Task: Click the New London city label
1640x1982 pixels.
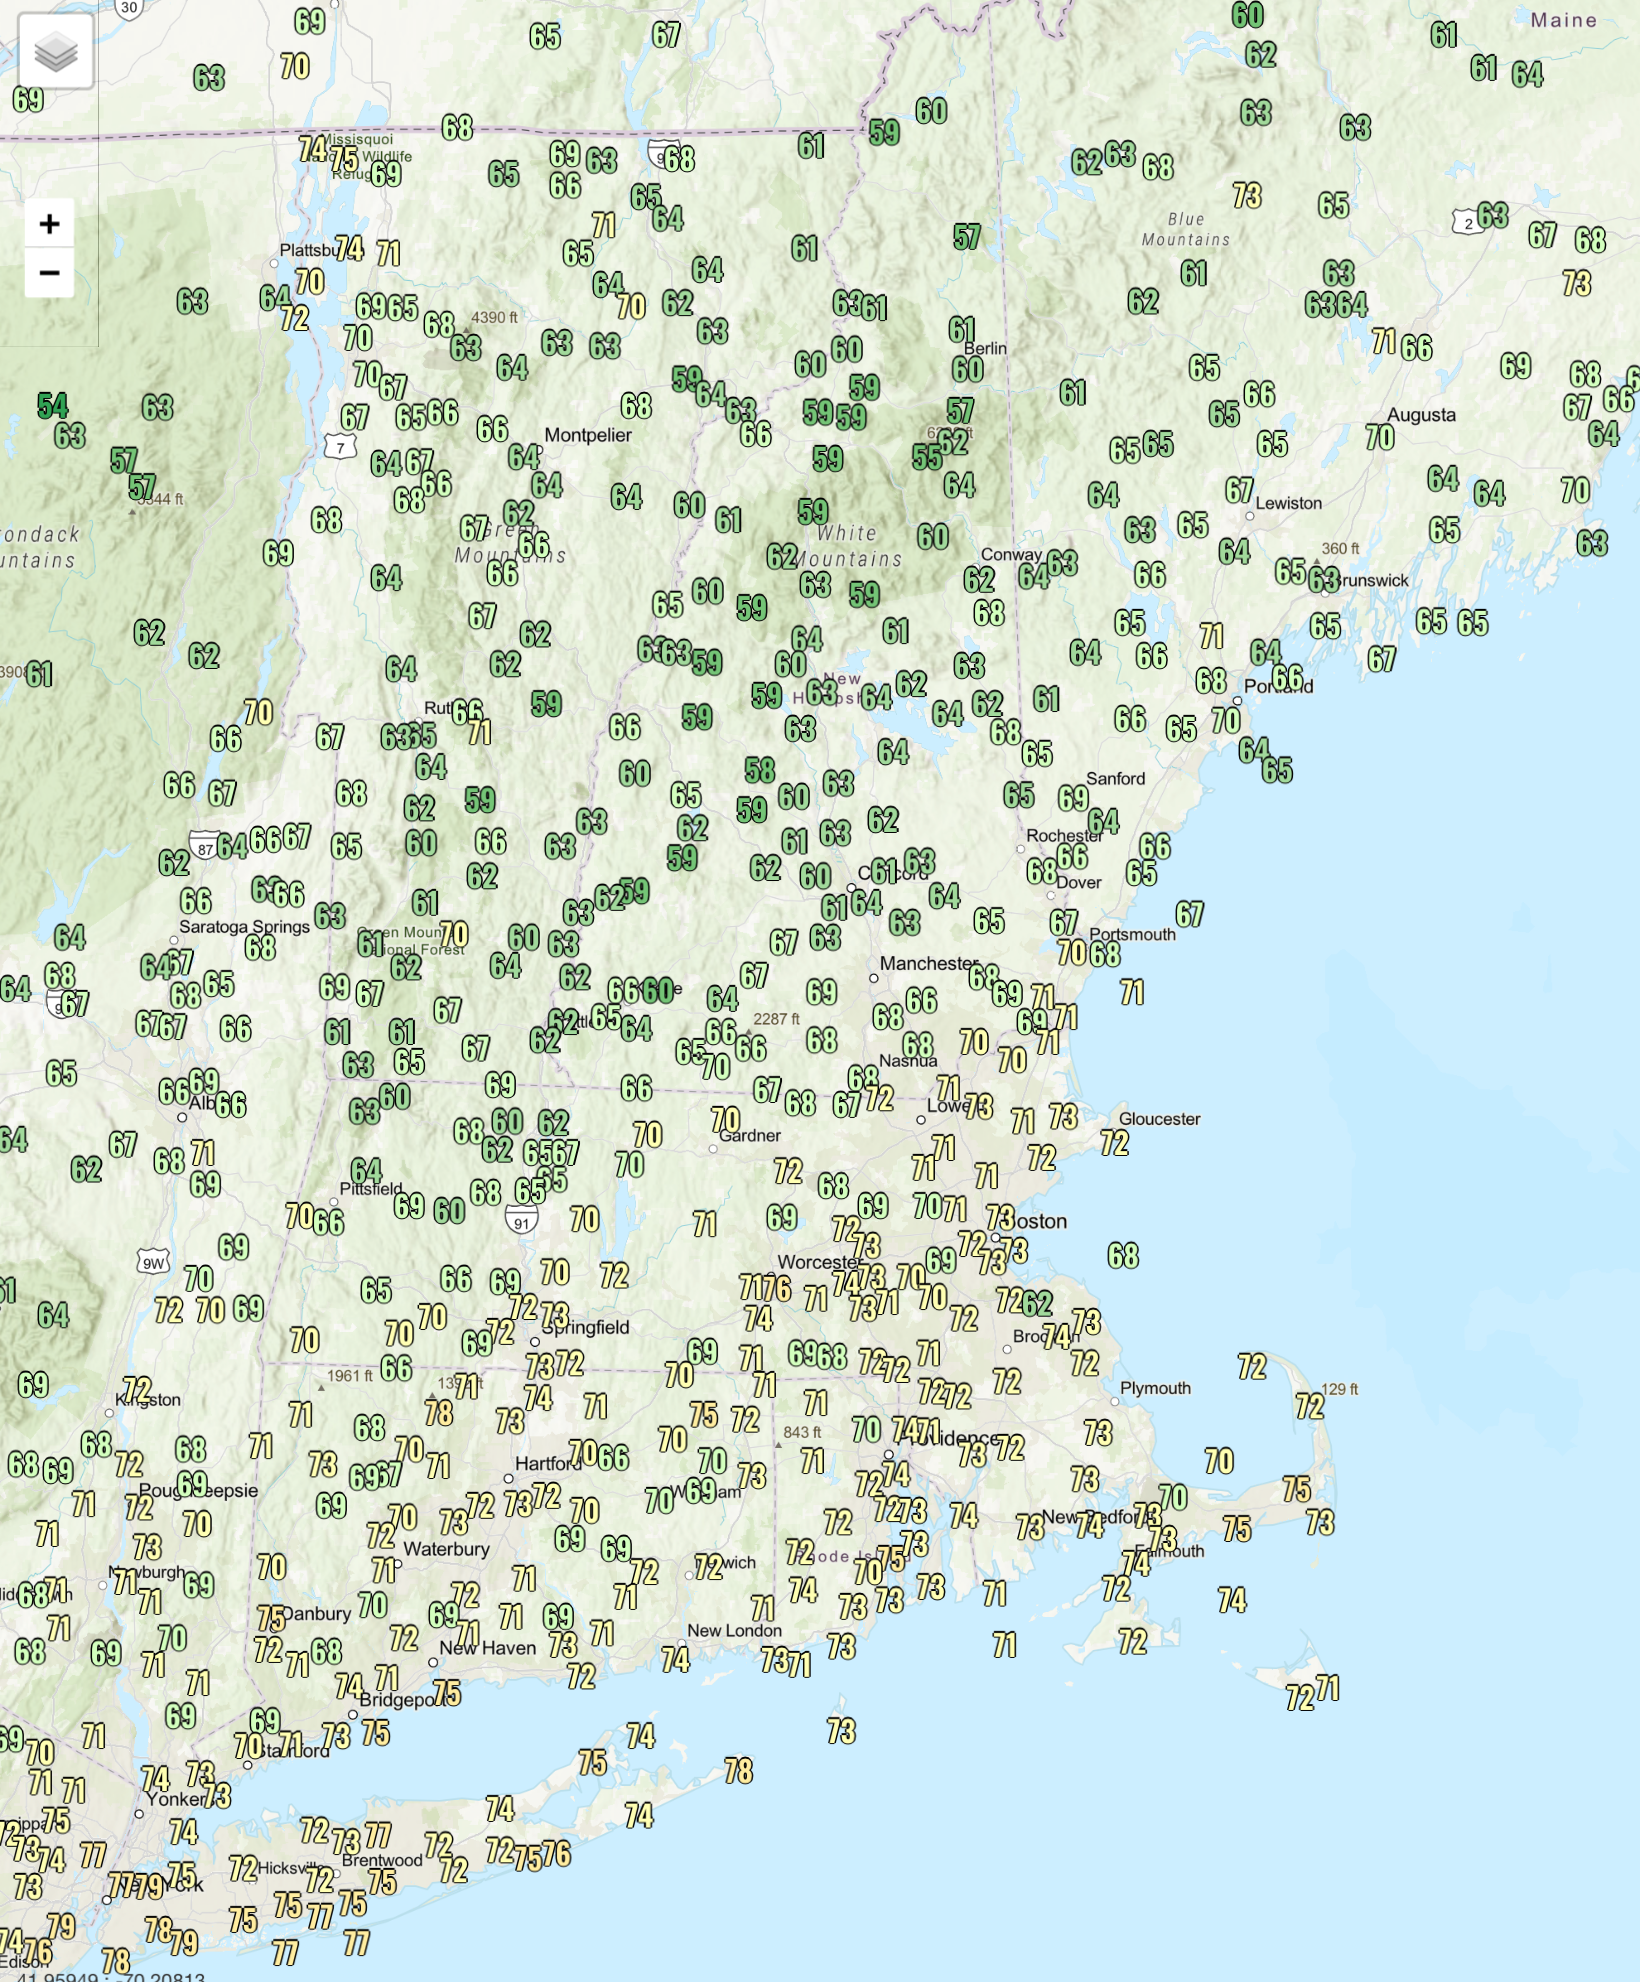Action: 734,1631
